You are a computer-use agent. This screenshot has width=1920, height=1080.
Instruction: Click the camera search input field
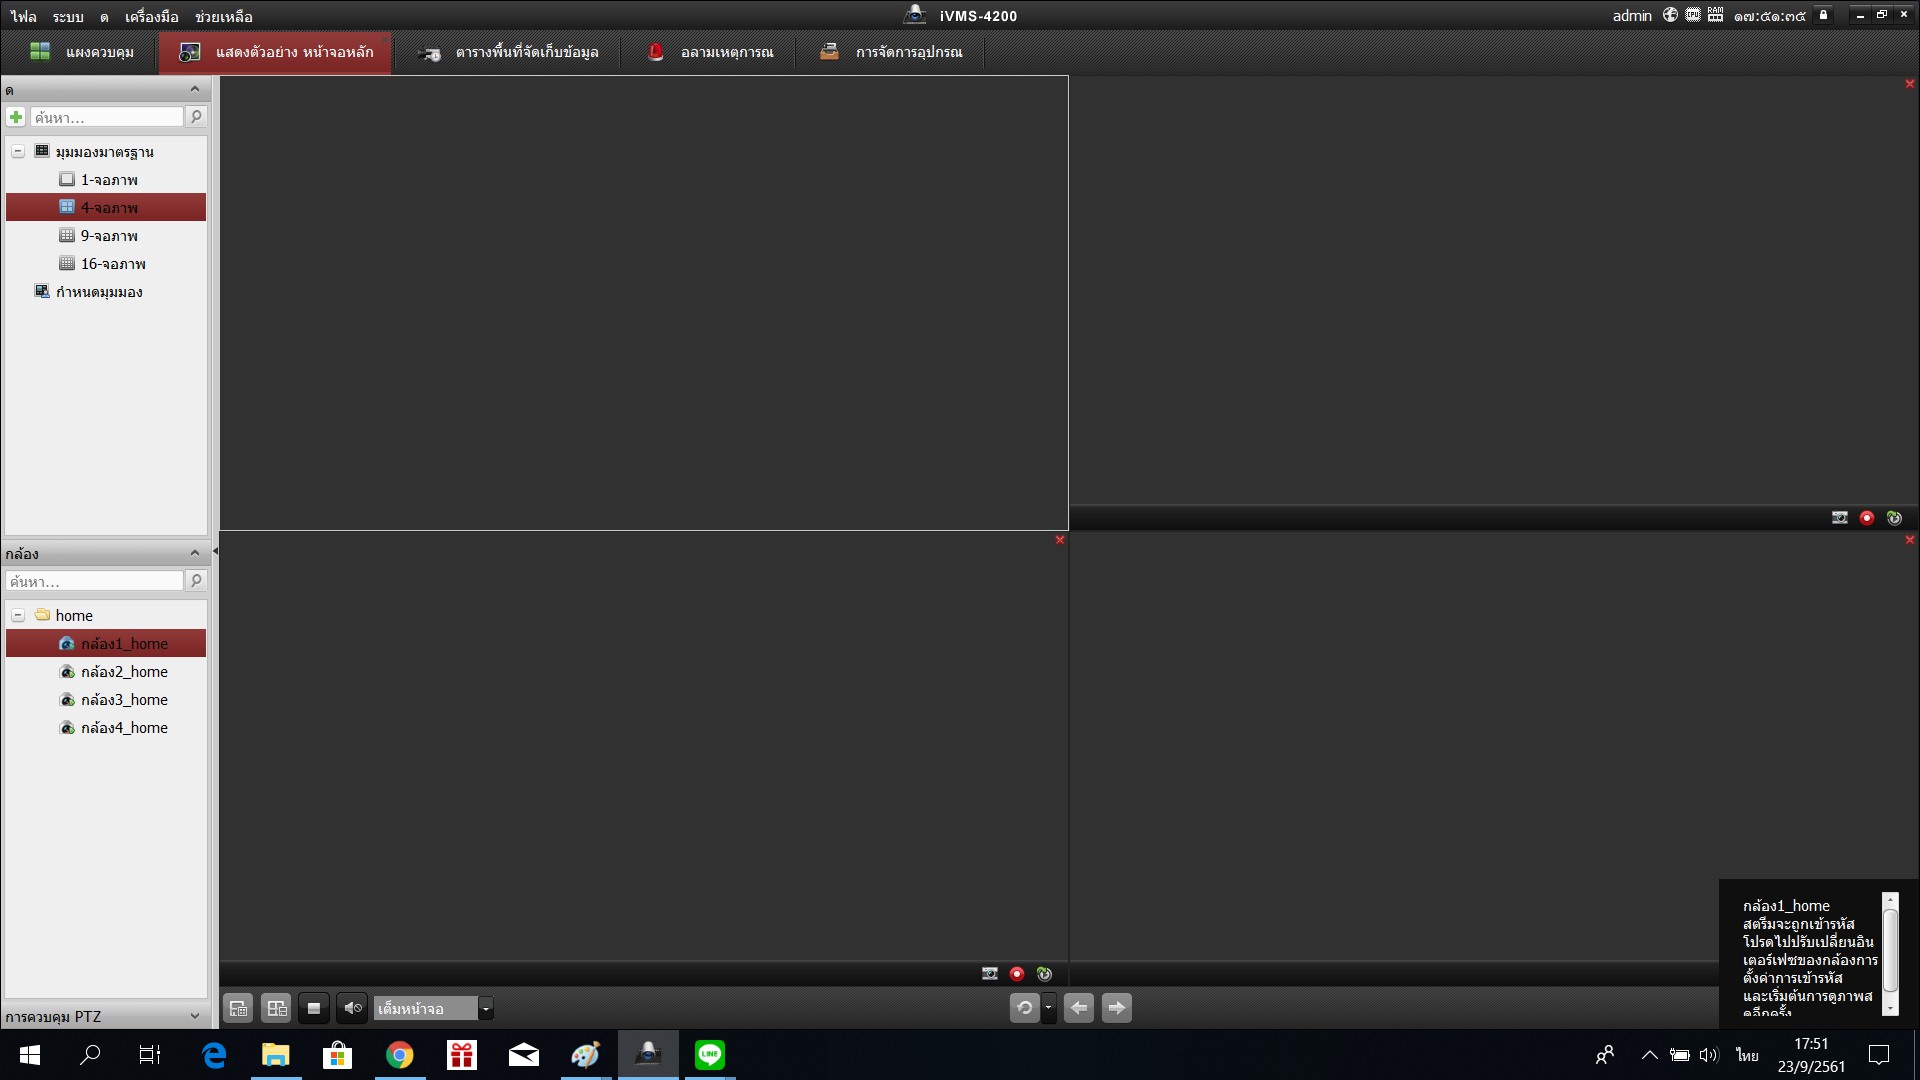96,581
